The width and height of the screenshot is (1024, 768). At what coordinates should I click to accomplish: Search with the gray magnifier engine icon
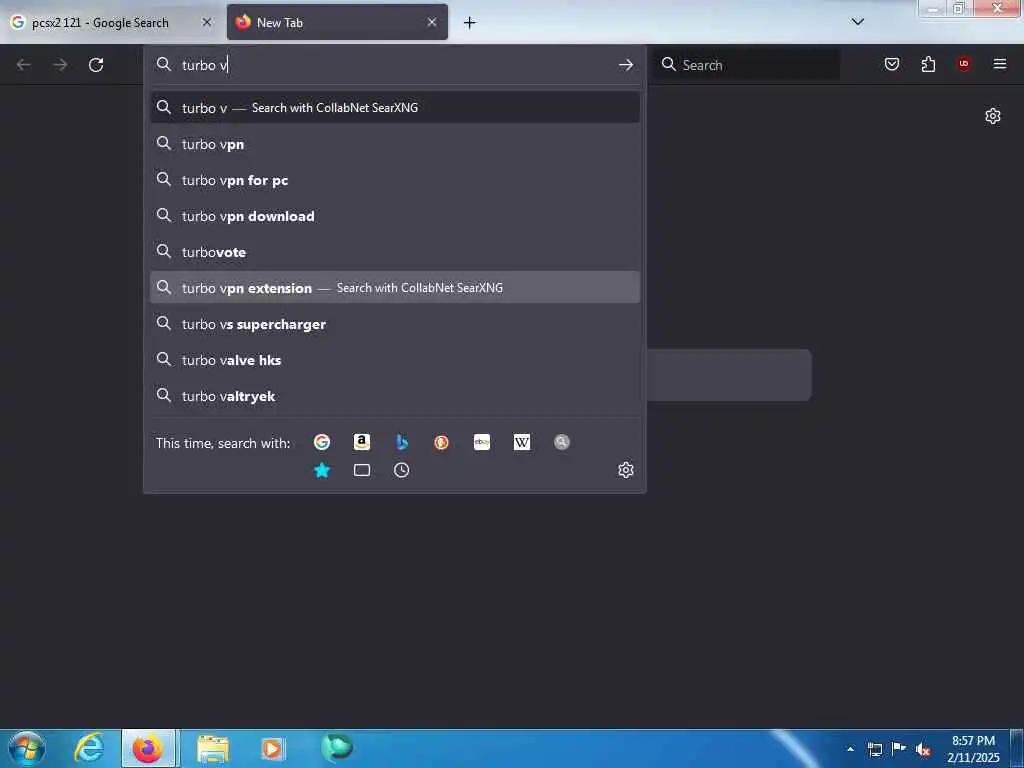click(562, 442)
